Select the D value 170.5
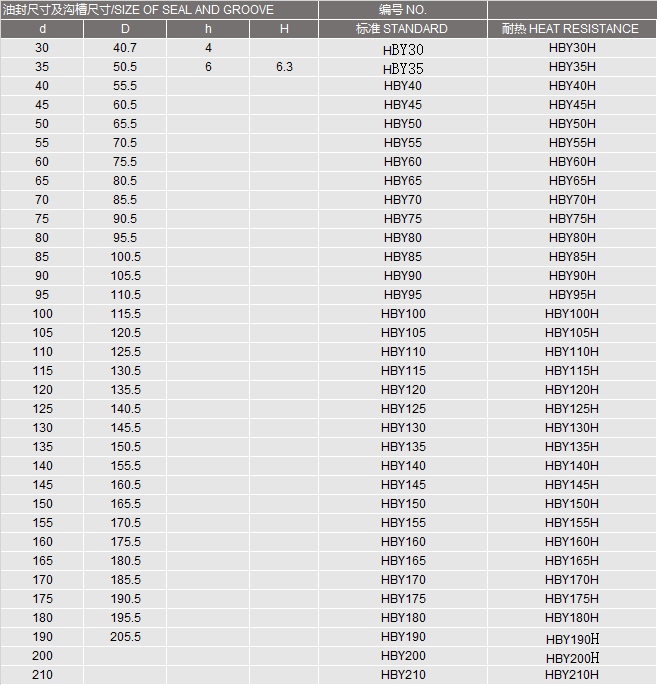Viewport: 657px width, 685px height. coord(126,523)
